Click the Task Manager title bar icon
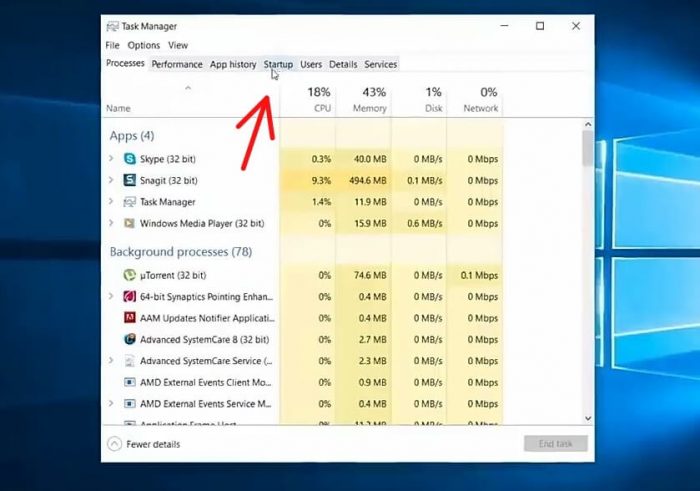Image resolution: width=700 pixels, height=491 pixels. pyautogui.click(x=112, y=26)
